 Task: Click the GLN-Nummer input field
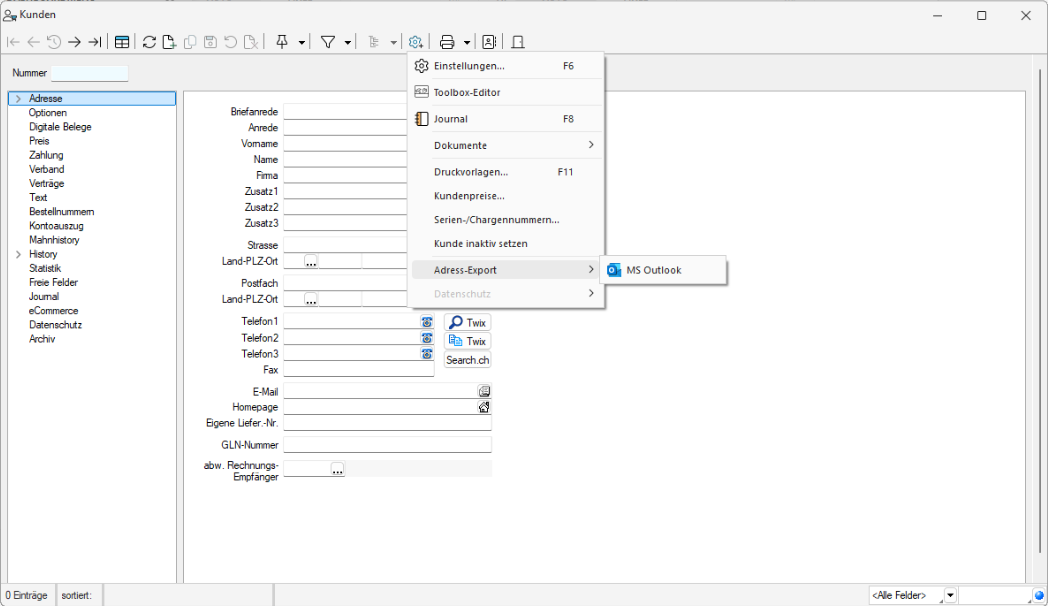coord(388,444)
